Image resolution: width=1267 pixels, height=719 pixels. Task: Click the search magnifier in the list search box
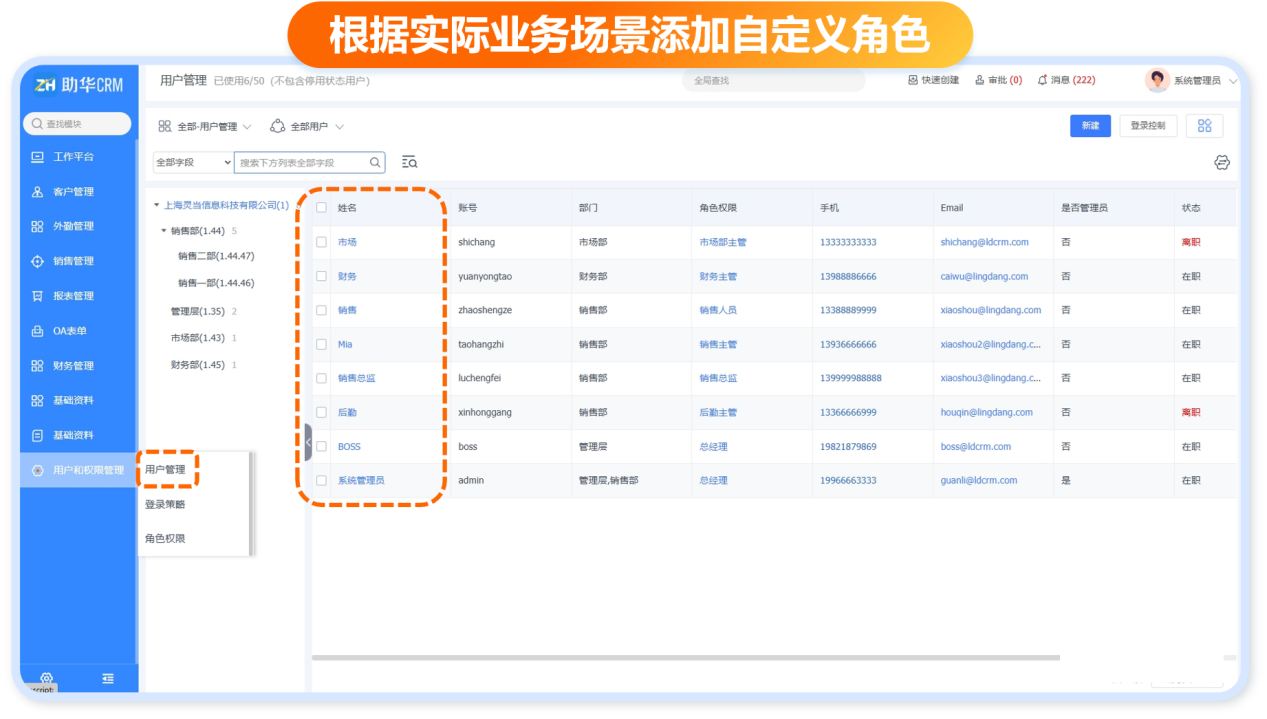(x=375, y=162)
